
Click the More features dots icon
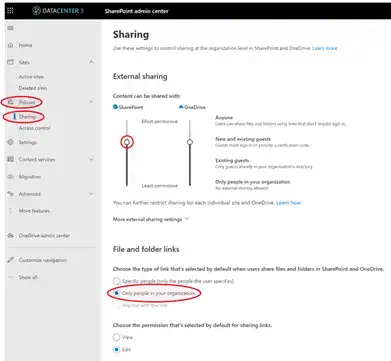point(11,211)
